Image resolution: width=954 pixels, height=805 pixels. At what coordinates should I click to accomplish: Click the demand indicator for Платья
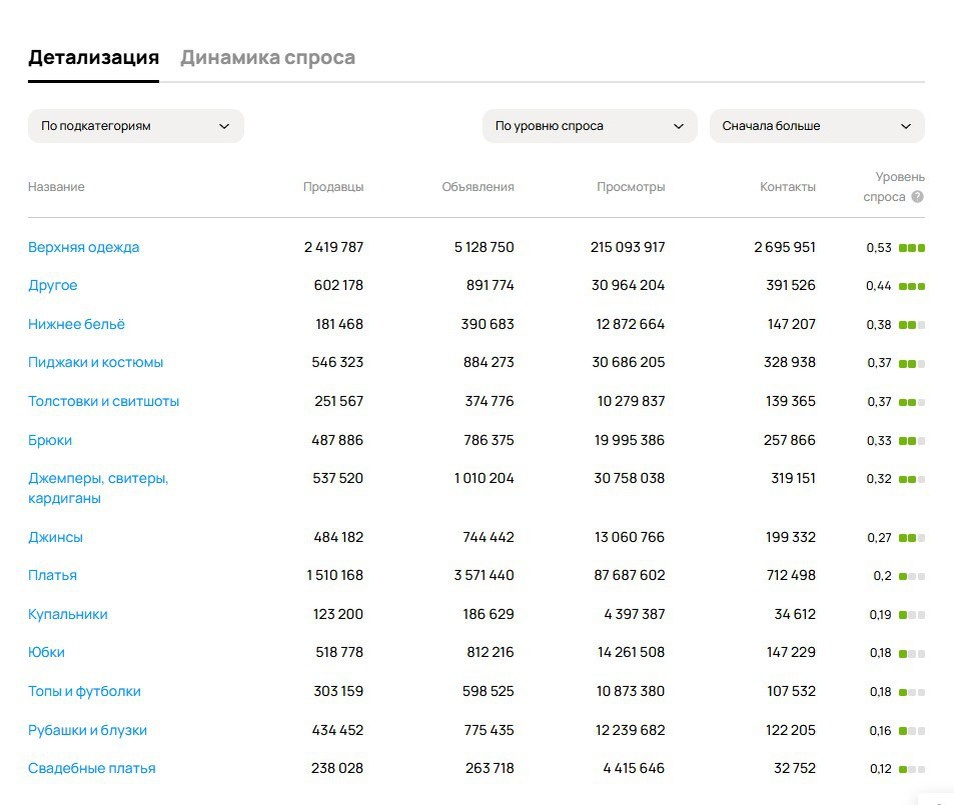pyautogui.click(x=912, y=576)
